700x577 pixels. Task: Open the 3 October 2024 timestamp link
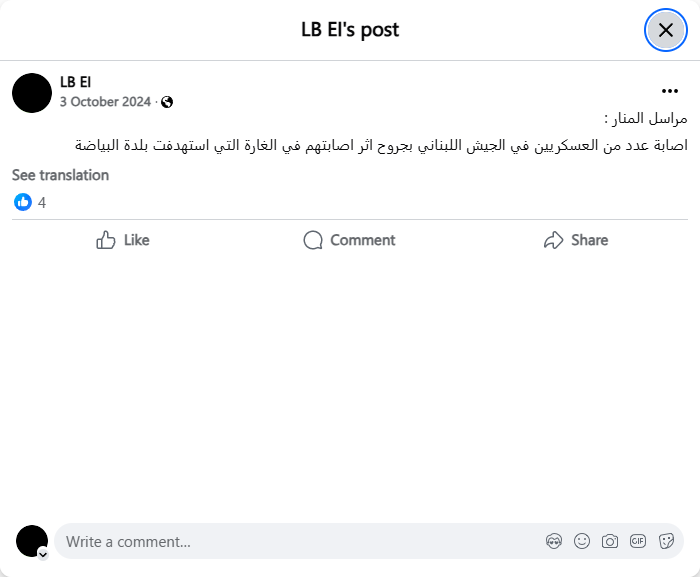pyautogui.click(x=105, y=102)
